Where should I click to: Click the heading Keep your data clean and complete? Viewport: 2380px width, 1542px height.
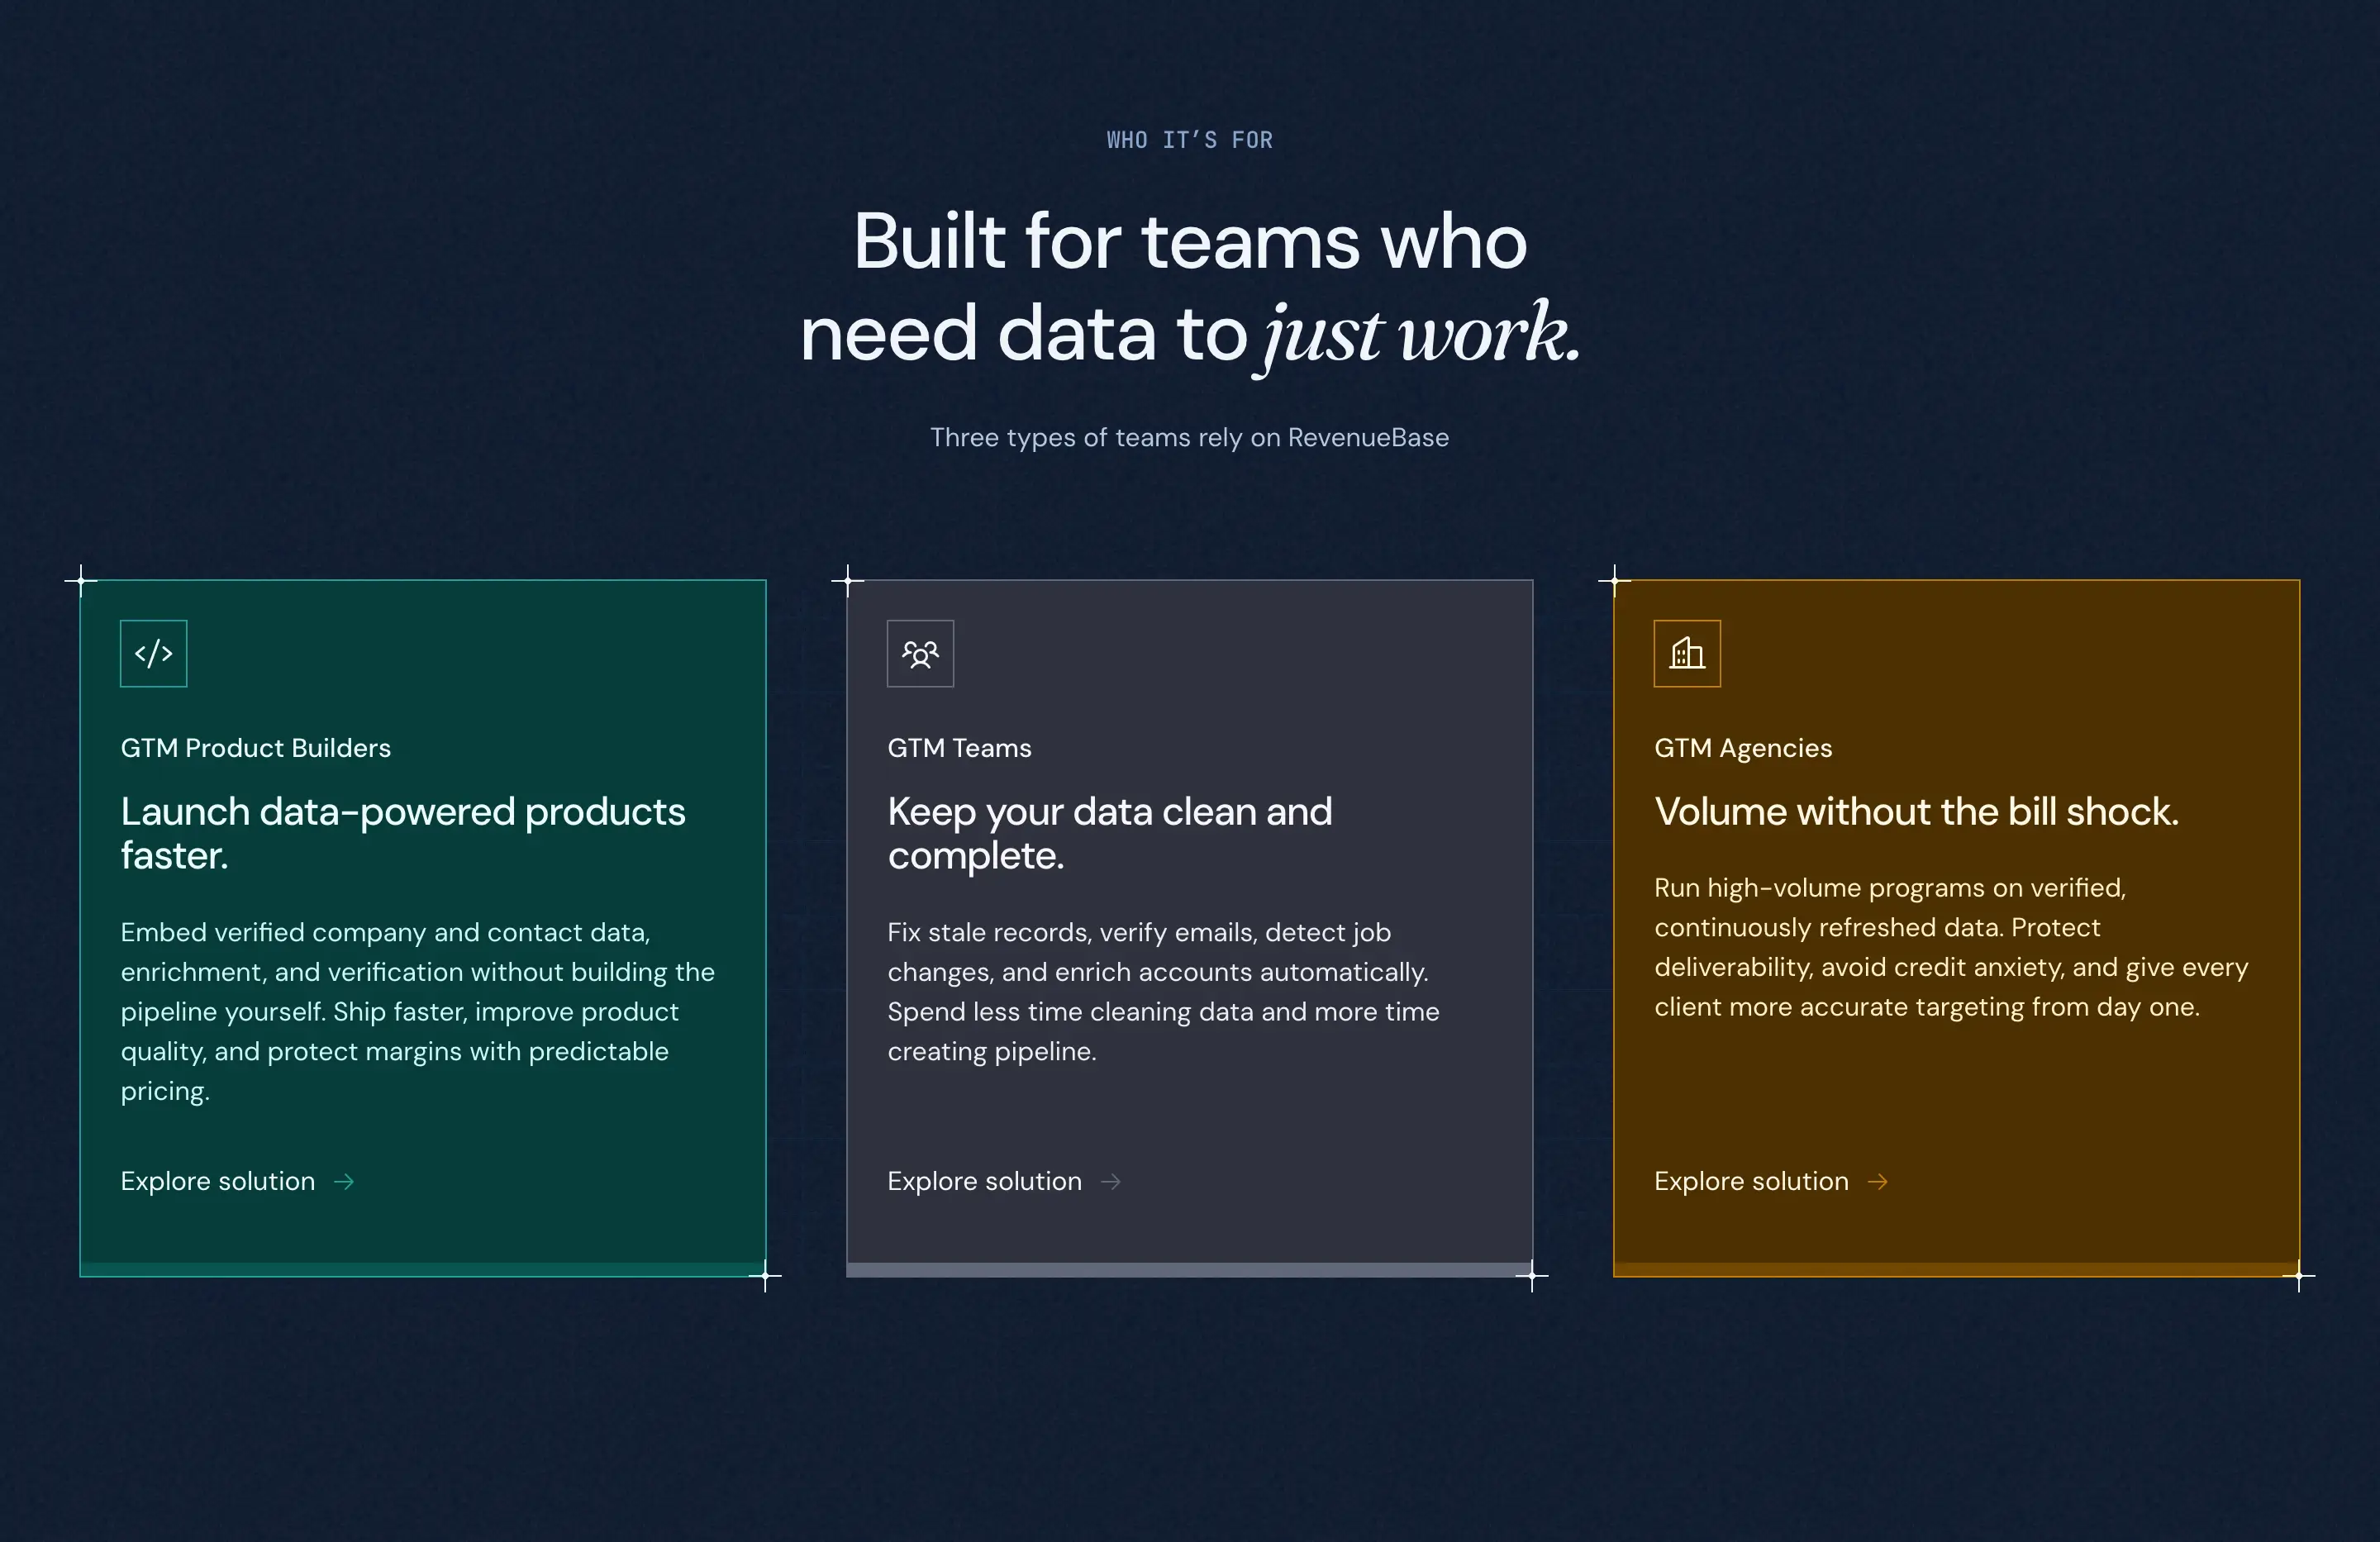(x=1109, y=834)
